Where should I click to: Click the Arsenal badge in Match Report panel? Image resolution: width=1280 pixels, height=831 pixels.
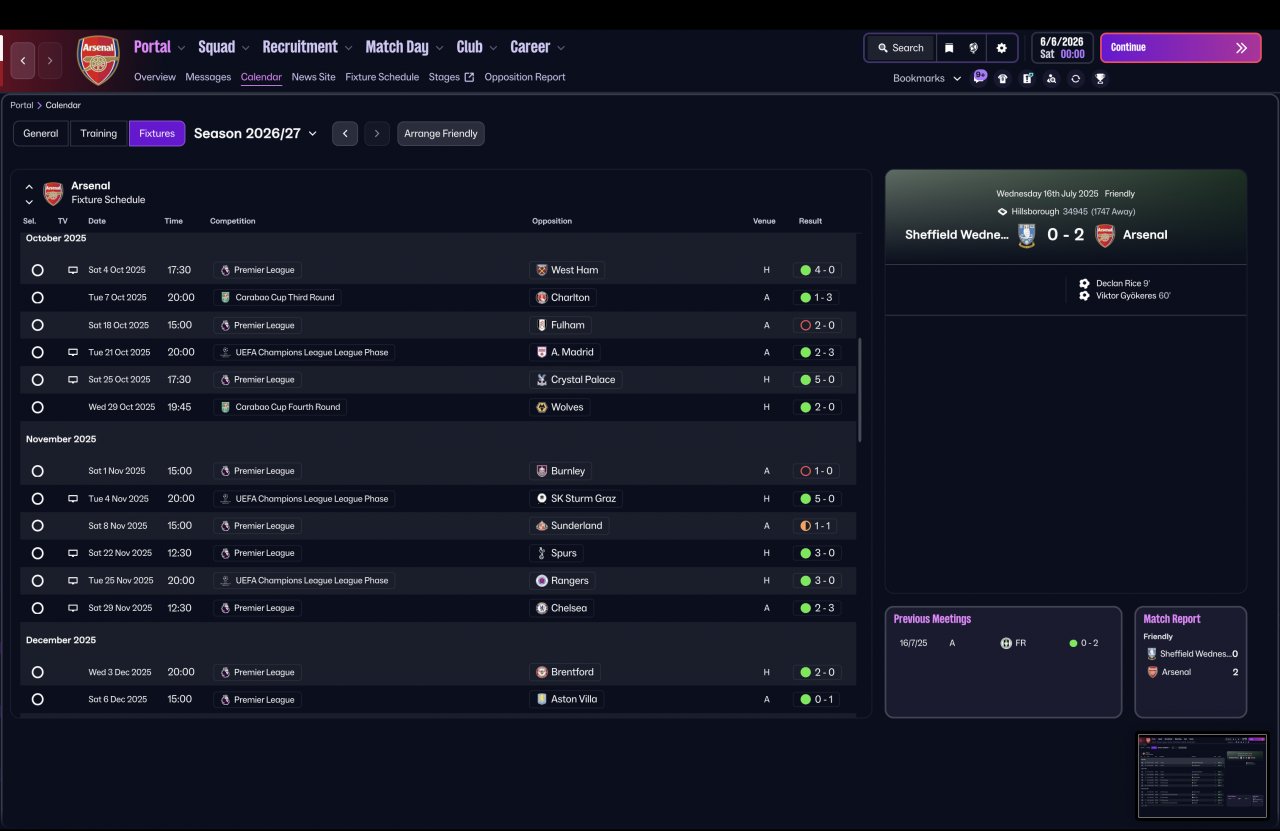click(x=1152, y=672)
